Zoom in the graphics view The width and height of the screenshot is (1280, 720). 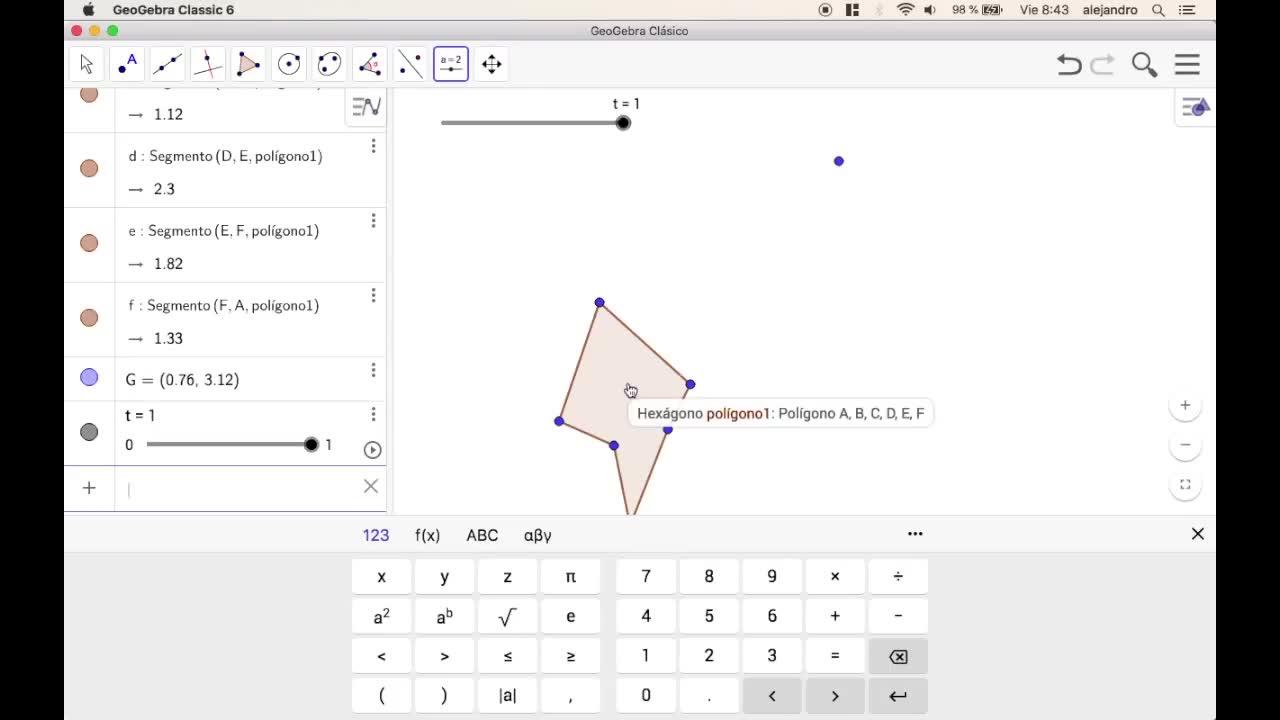pos(1185,405)
